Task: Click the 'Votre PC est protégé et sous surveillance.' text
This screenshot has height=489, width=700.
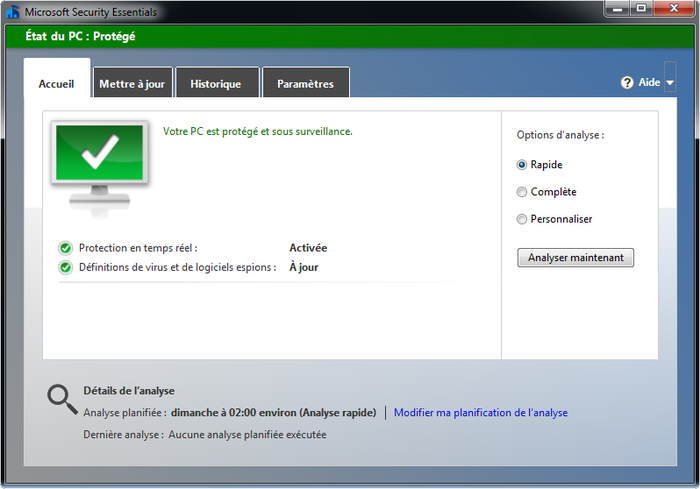Action: click(x=258, y=131)
